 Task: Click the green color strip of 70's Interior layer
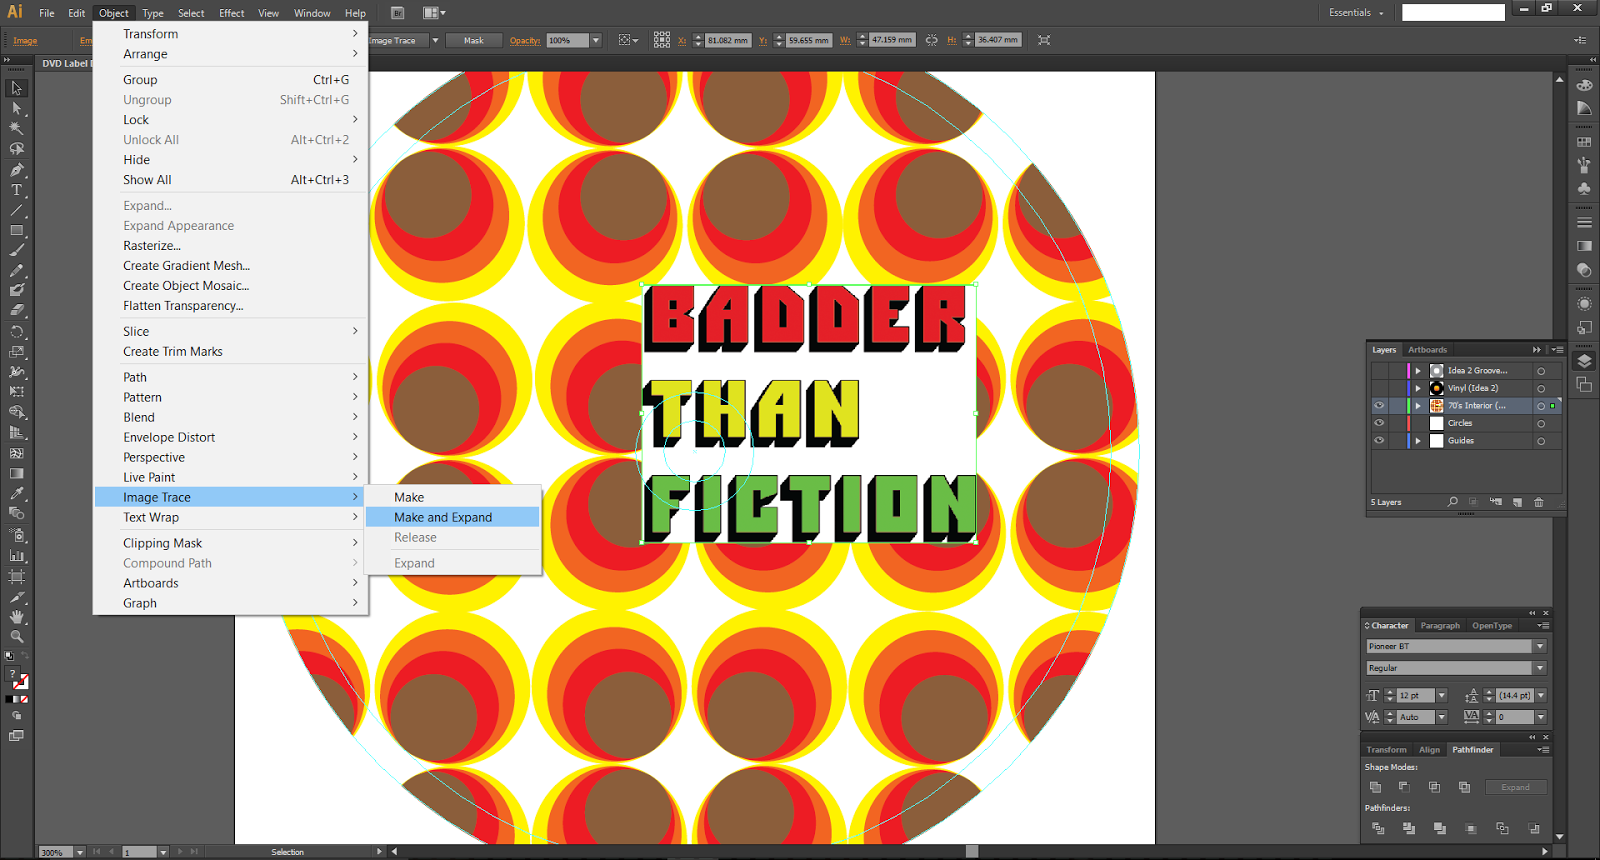pos(1409,406)
